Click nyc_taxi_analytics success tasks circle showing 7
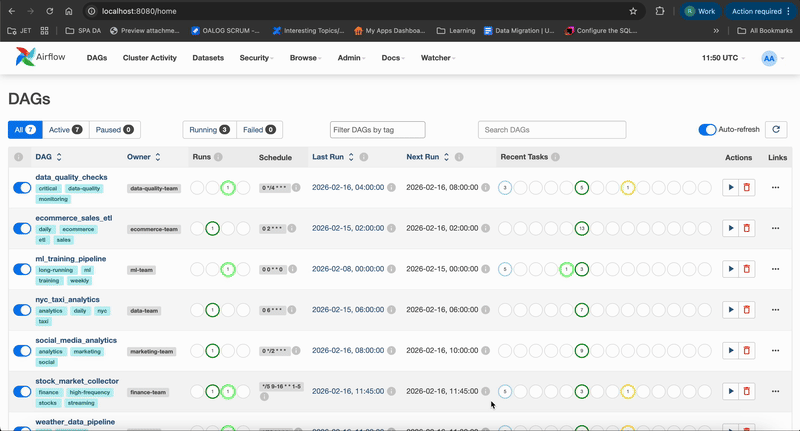The height and width of the screenshot is (431, 800). click(582, 310)
